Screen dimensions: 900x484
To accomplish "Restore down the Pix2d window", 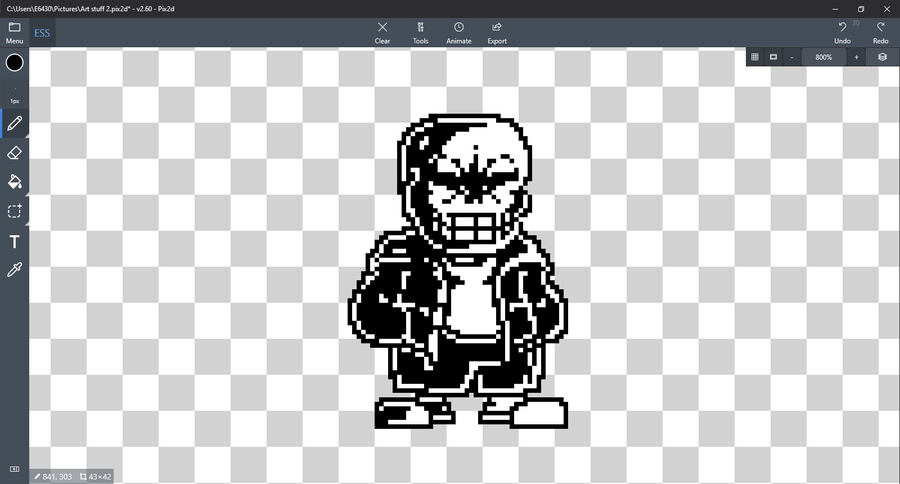I will pyautogui.click(x=861, y=9).
